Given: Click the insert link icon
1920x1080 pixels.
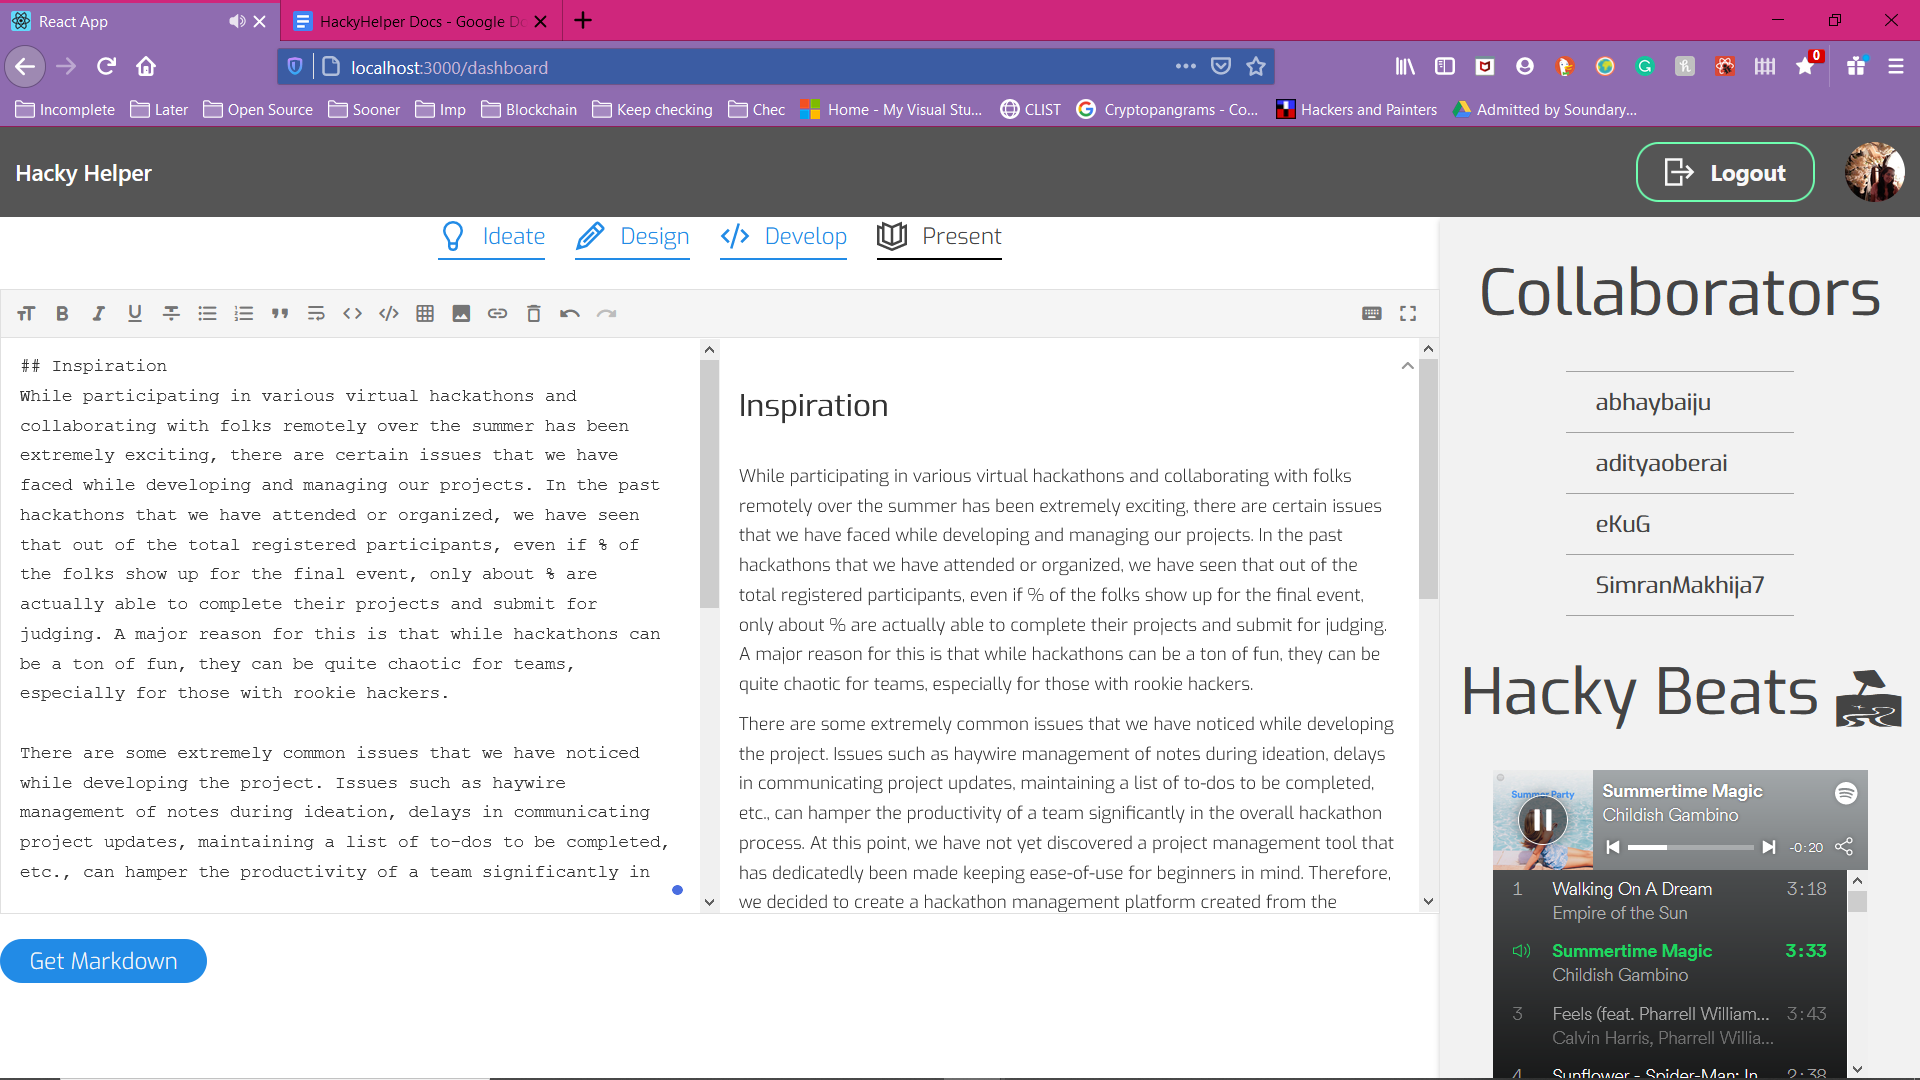Looking at the screenshot, I should click(x=497, y=314).
